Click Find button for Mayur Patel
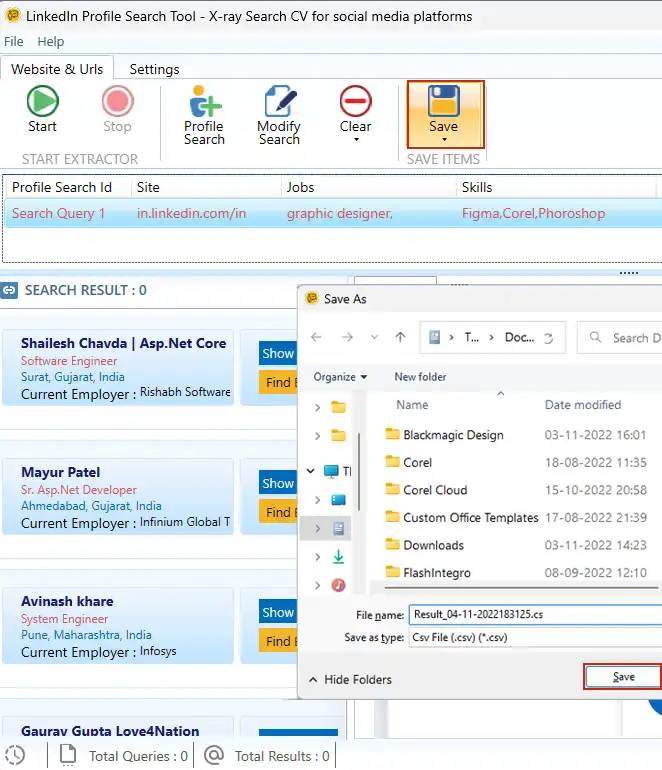The image size is (662, 770). tap(278, 512)
